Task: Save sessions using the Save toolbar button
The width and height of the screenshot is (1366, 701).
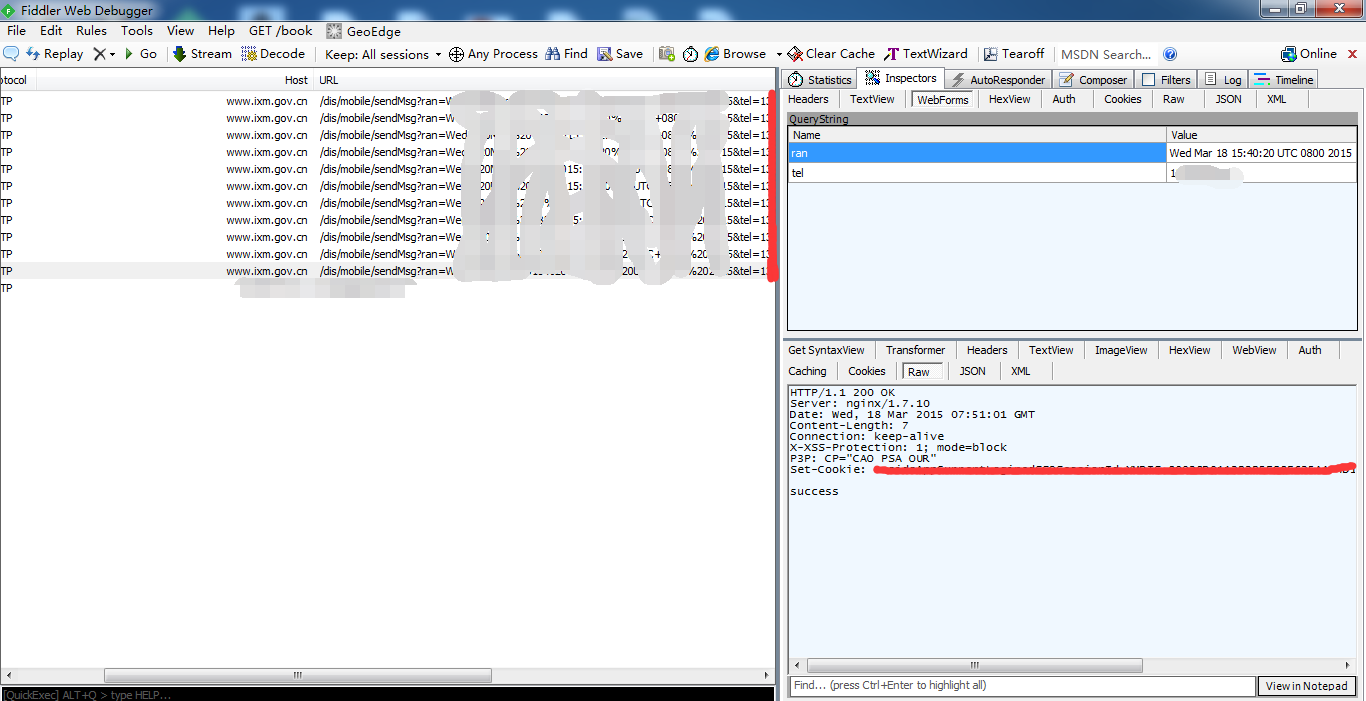Action: tap(620, 54)
